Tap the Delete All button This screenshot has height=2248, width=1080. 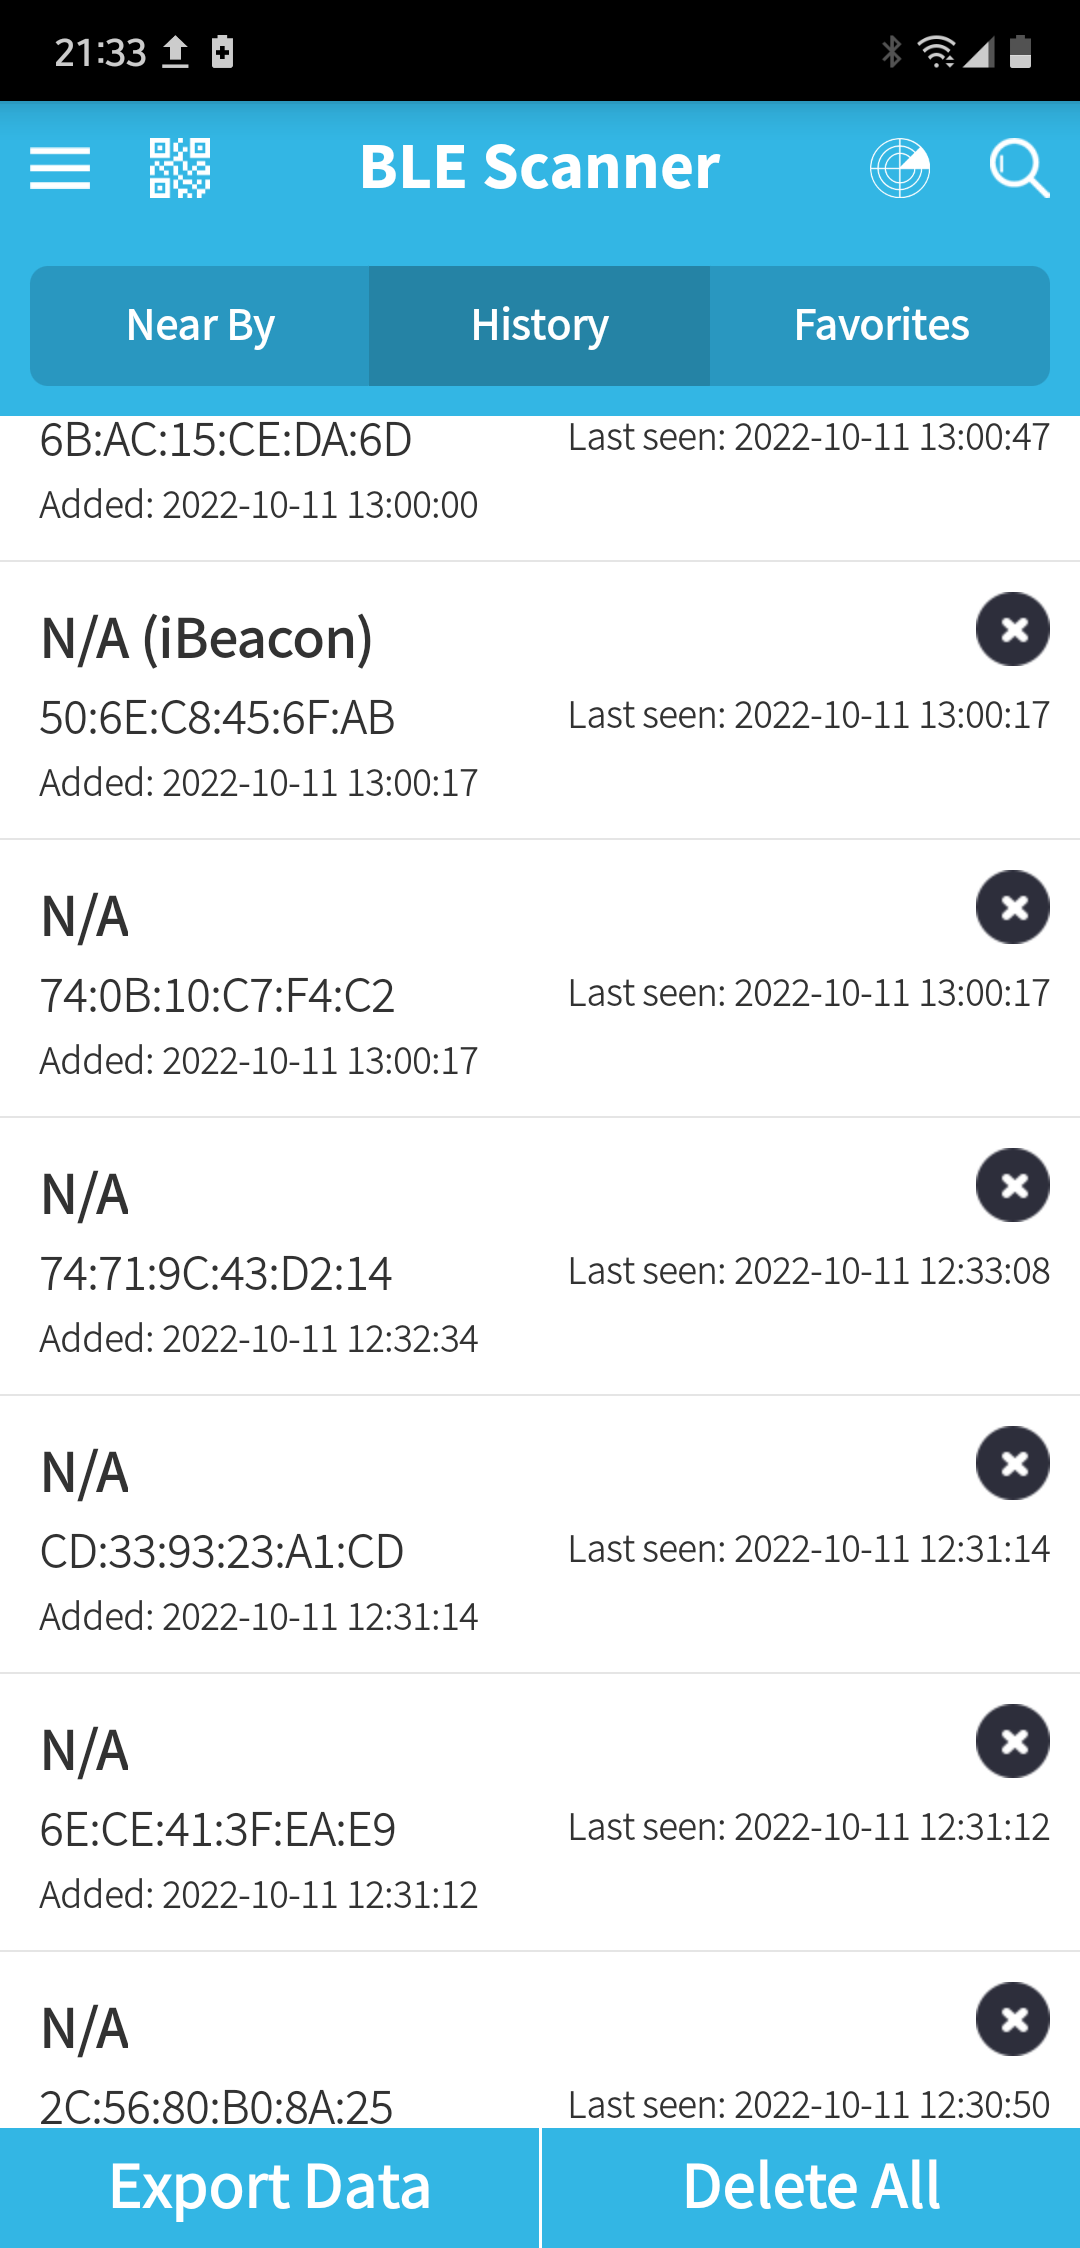click(811, 2187)
